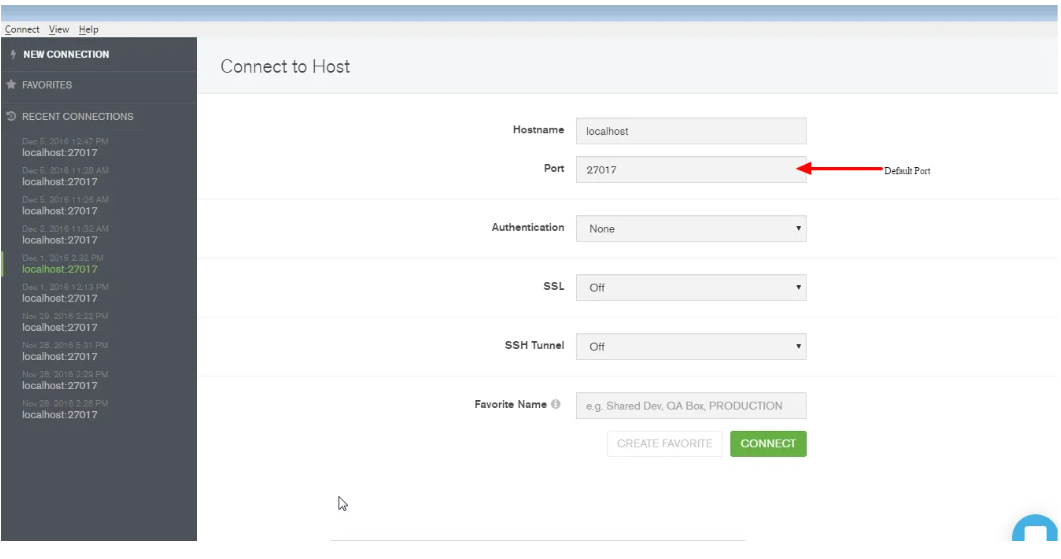Click the Favorites star icon
This screenshot has height=559, width=1061.
pyautogui.click(x=12, y=85)
